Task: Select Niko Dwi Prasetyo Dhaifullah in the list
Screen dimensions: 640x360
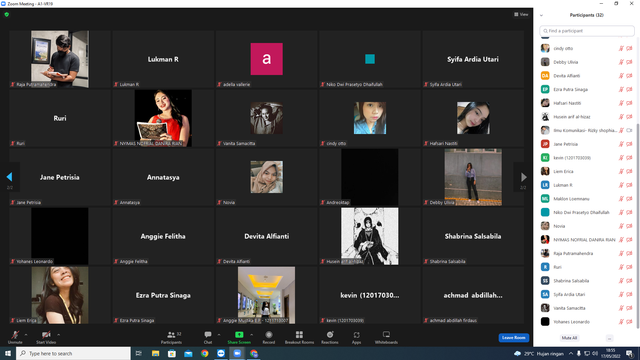Action: [x=587, y=212]
